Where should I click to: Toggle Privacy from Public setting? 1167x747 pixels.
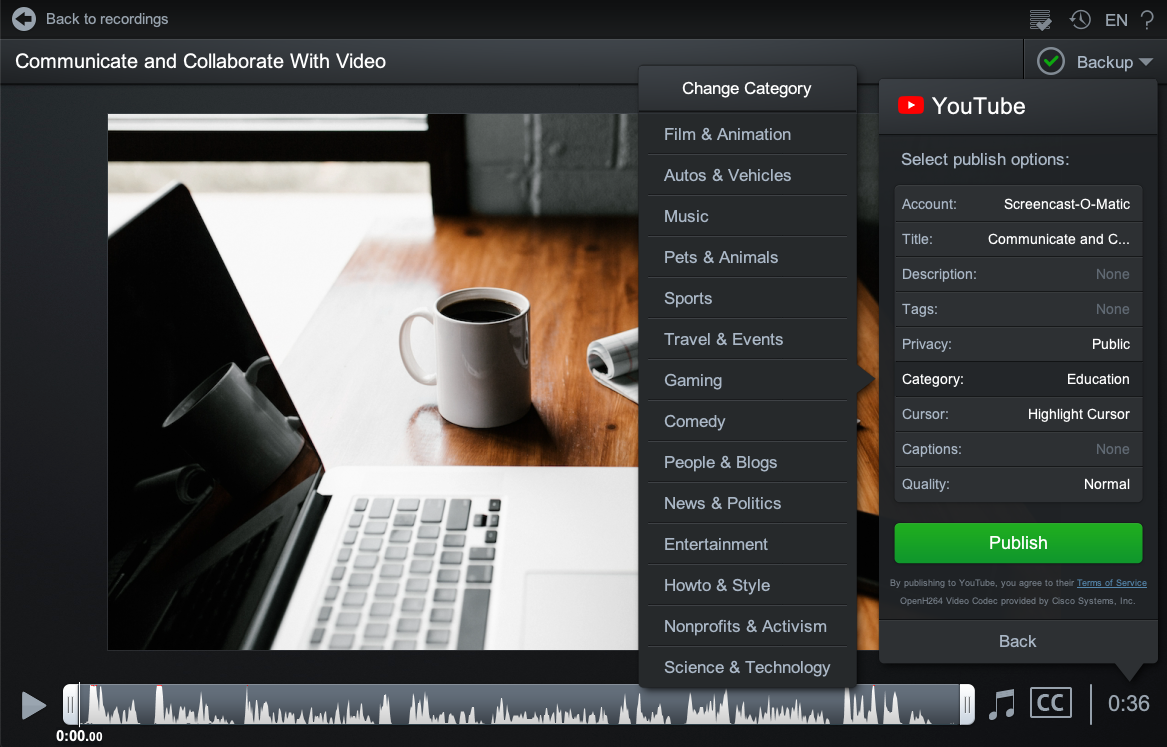click(1018, 344)
